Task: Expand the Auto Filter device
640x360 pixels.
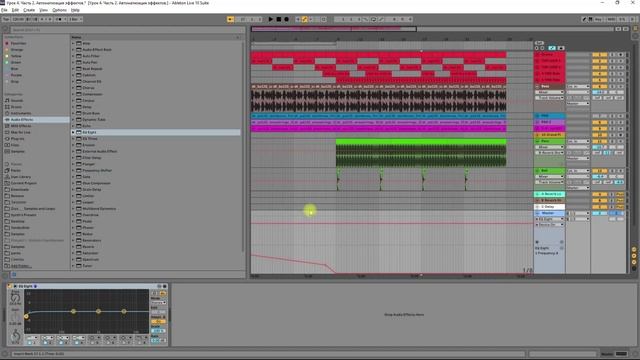Action: 73,56
